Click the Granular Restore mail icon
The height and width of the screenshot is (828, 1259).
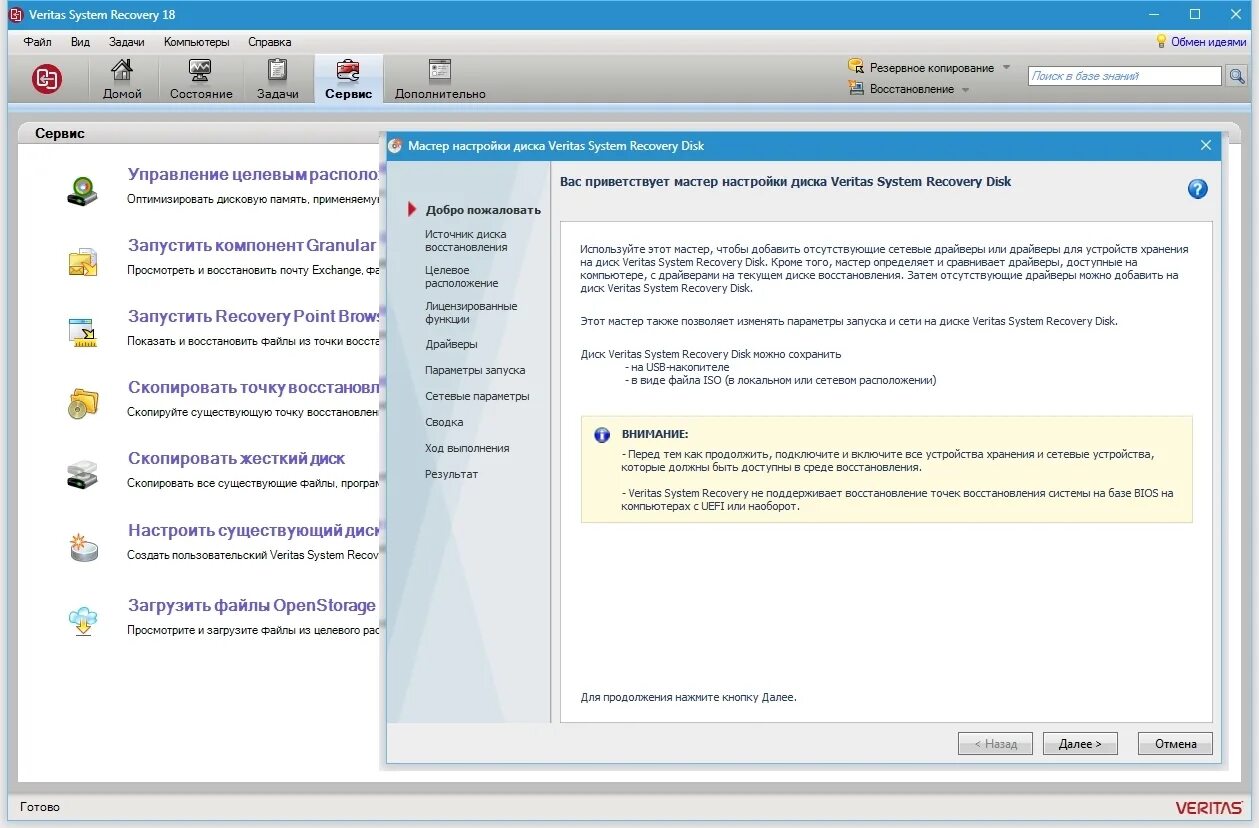point(83,262)
